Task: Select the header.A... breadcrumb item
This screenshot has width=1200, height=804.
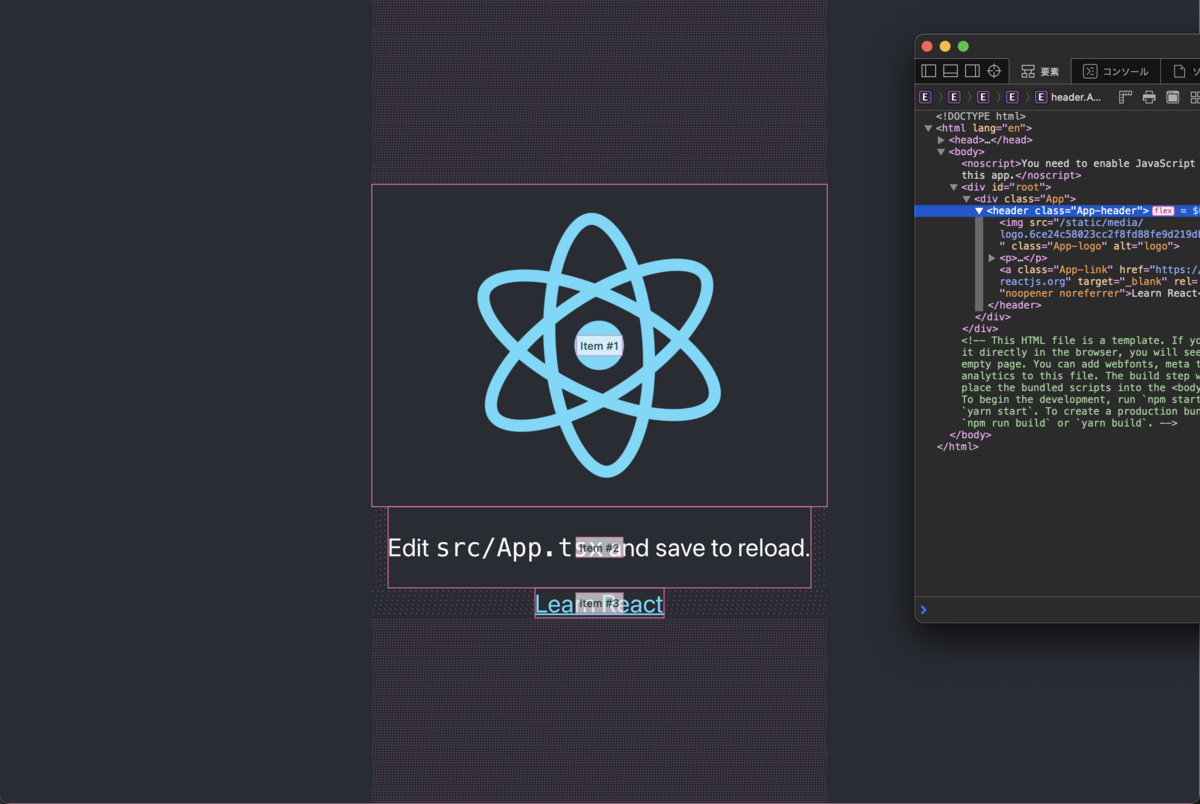Action: pos(1068,97)
